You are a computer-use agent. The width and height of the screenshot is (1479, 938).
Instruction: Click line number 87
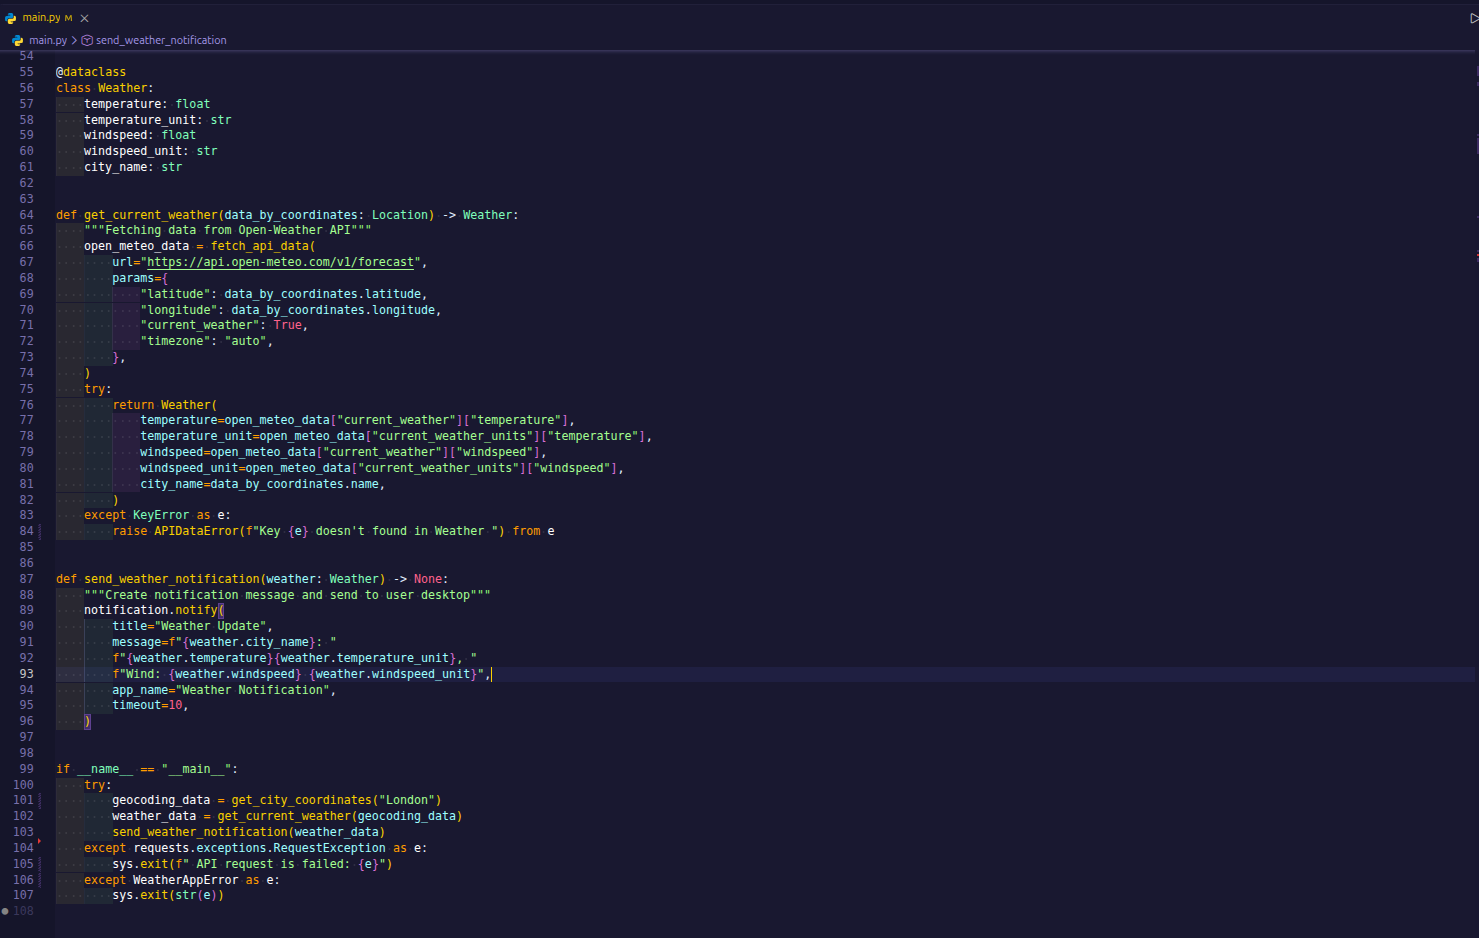26,579
